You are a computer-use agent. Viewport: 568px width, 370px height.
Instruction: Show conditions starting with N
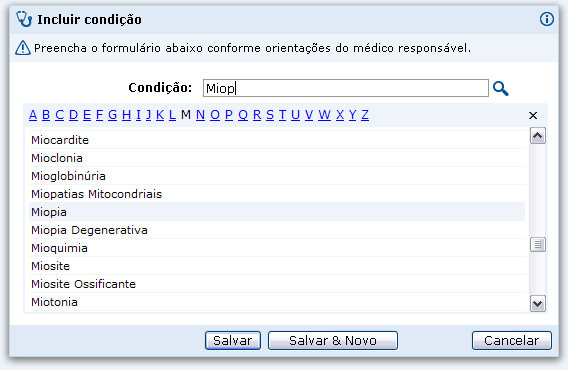click(200, 115)
